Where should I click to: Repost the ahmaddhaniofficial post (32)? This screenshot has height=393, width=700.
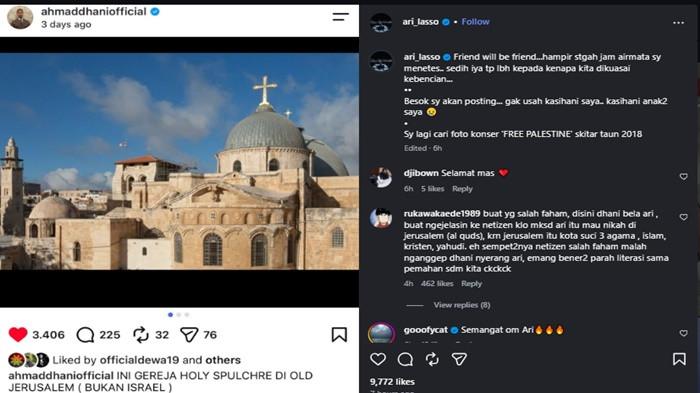(x=141, y=334)
